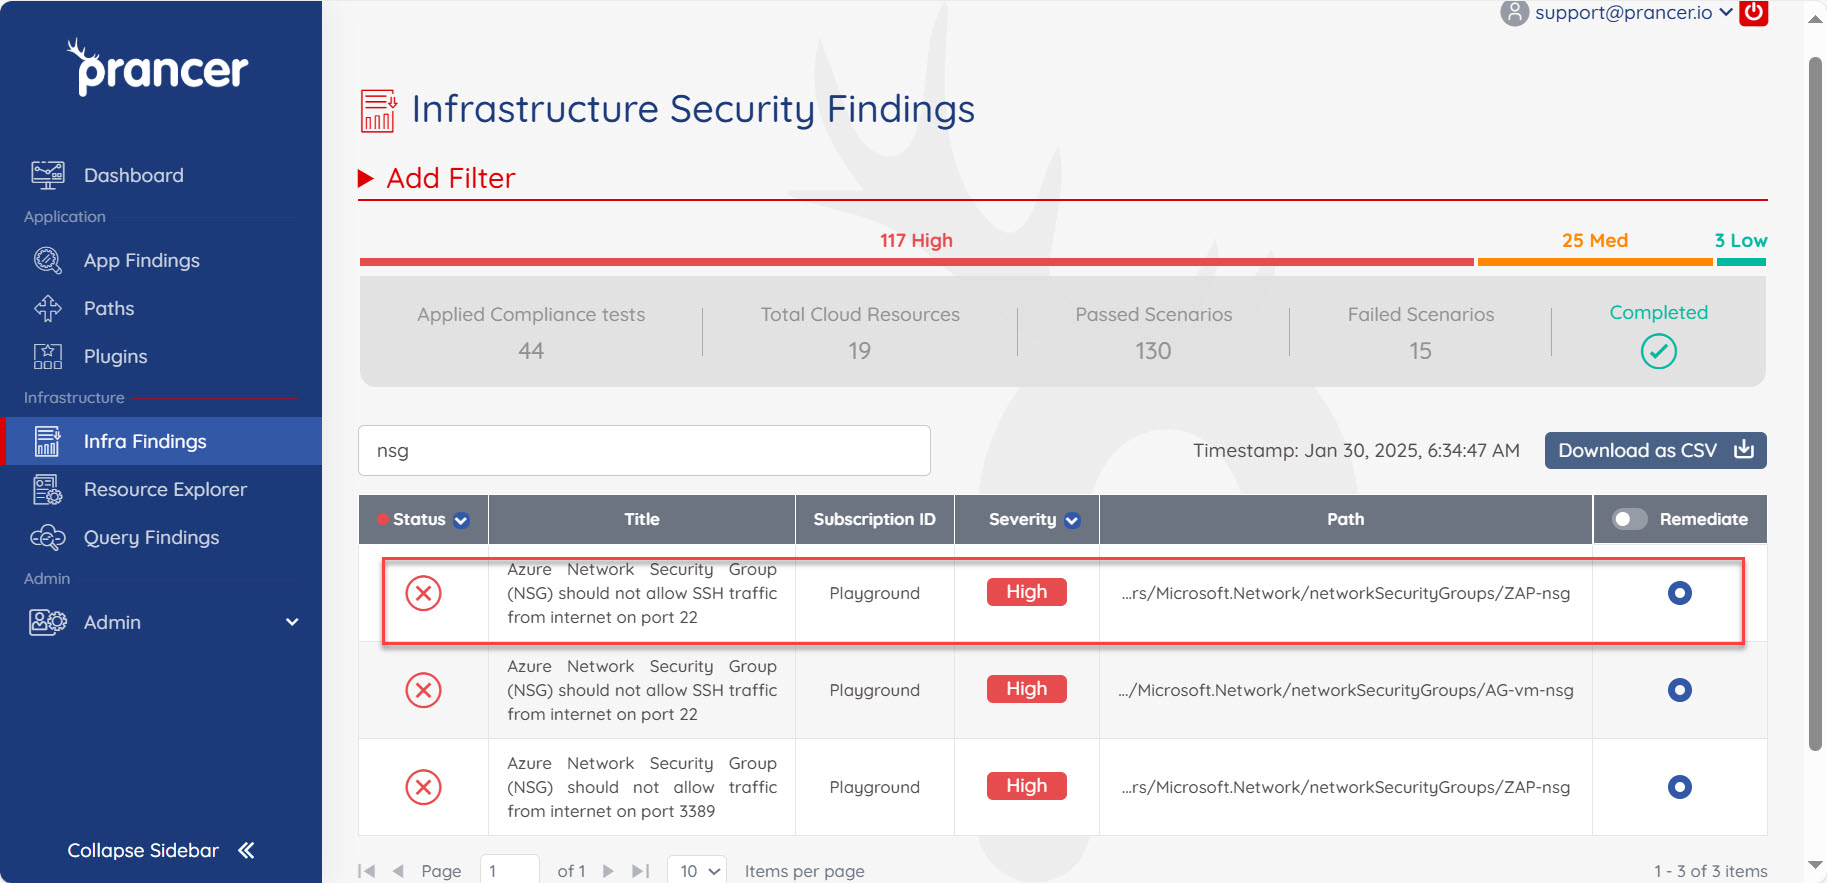Image resolution: width=1827 pixels, height=883 pixels.
Task: Open the items per page dropdown
Action: click(x=697, y=870)
